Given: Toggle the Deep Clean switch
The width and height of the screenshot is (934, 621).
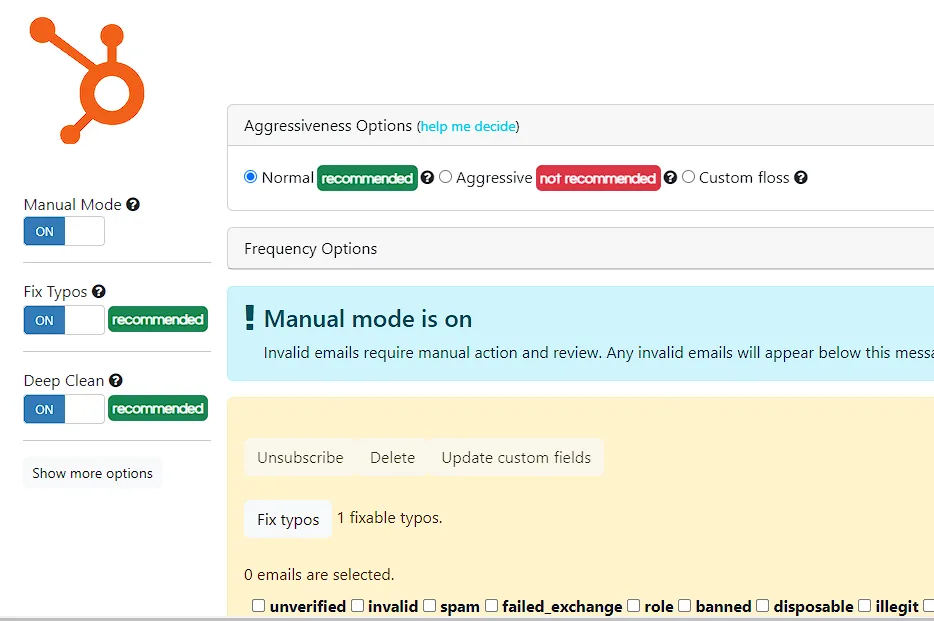Looking at the screenshot, I should pos(64,409).
